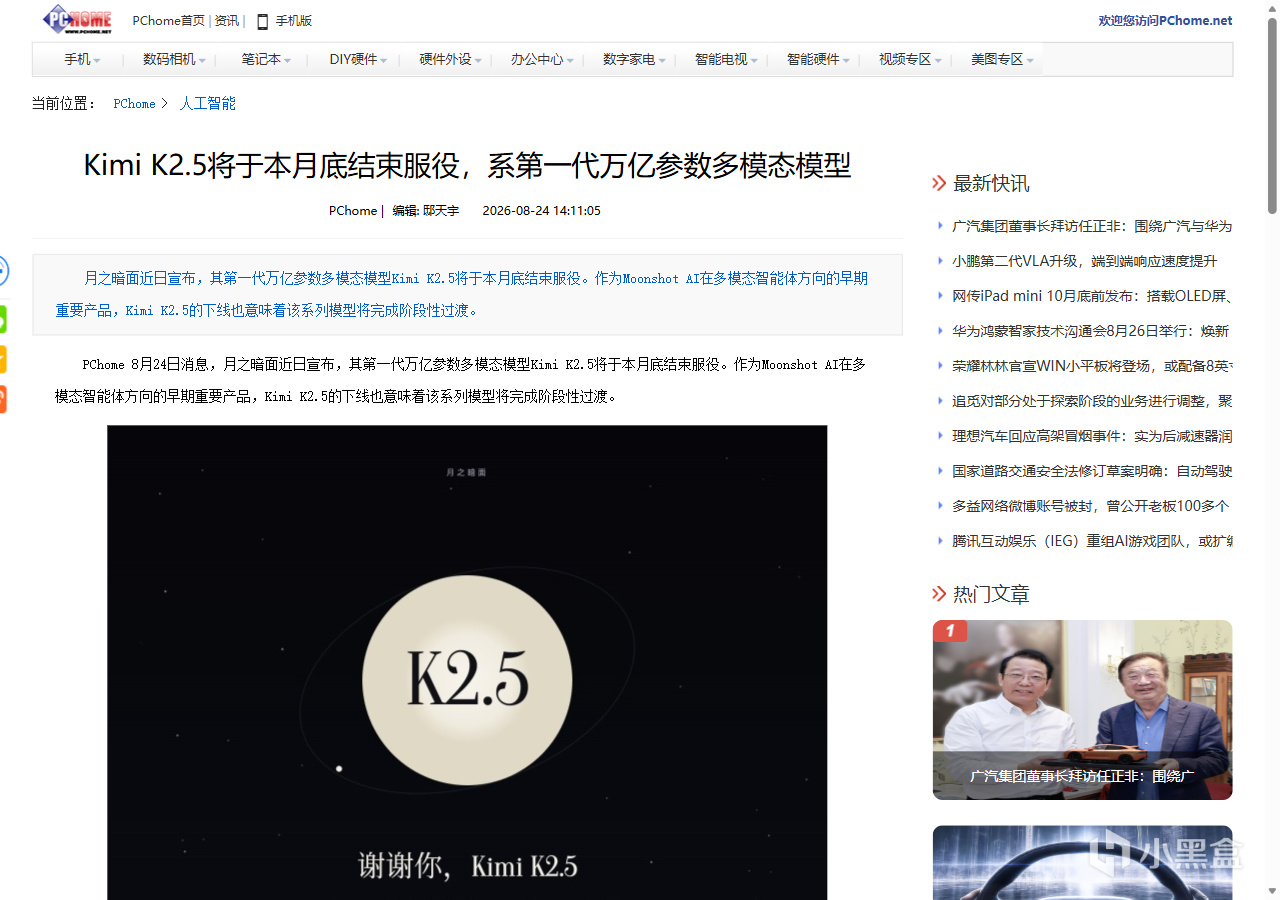This screenshot has width=1280, height=900.
Task: Go to the 资讯 link in header
Action: click(x=227, y=21)
